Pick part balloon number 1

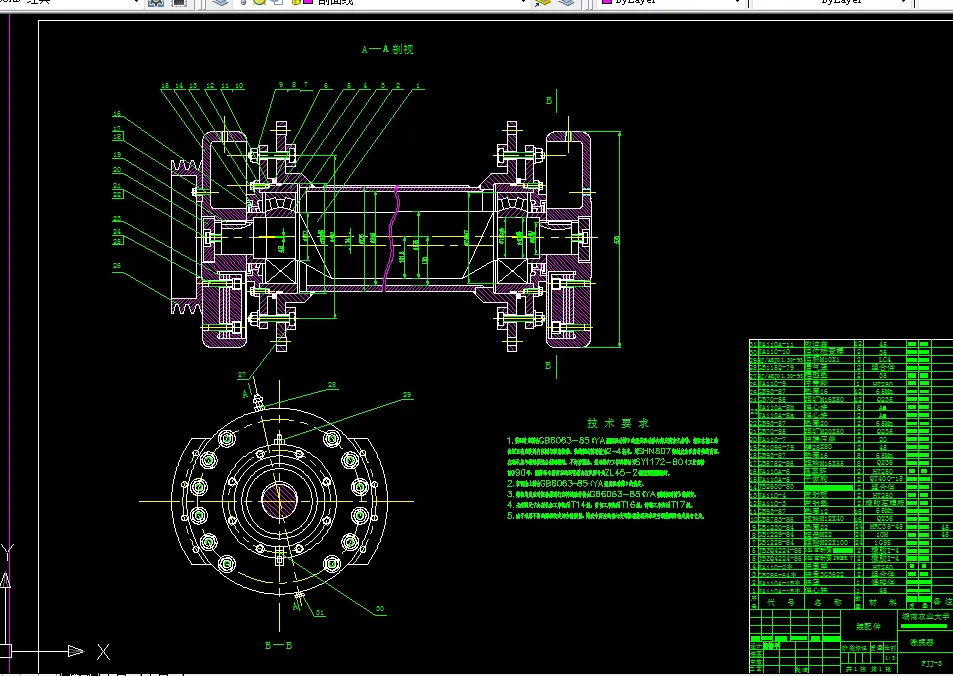coord(418,86)
